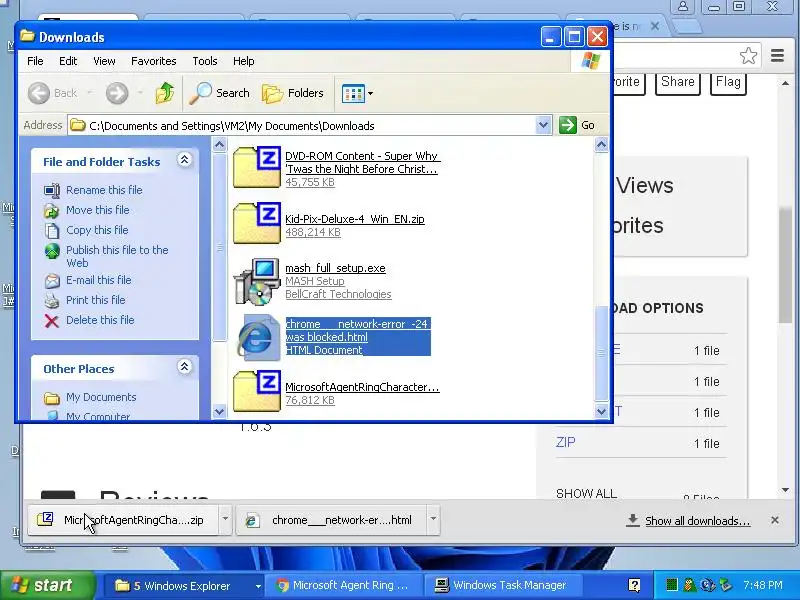
Task: Click the Windows Start button
Action: 47,585
